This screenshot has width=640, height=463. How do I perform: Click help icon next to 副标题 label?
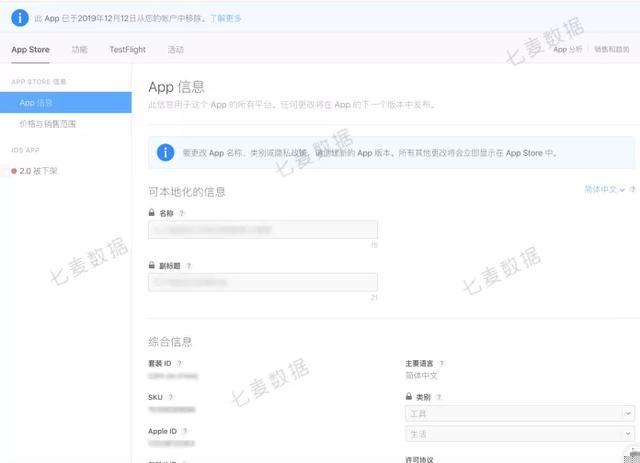click(x=189, y=266)
